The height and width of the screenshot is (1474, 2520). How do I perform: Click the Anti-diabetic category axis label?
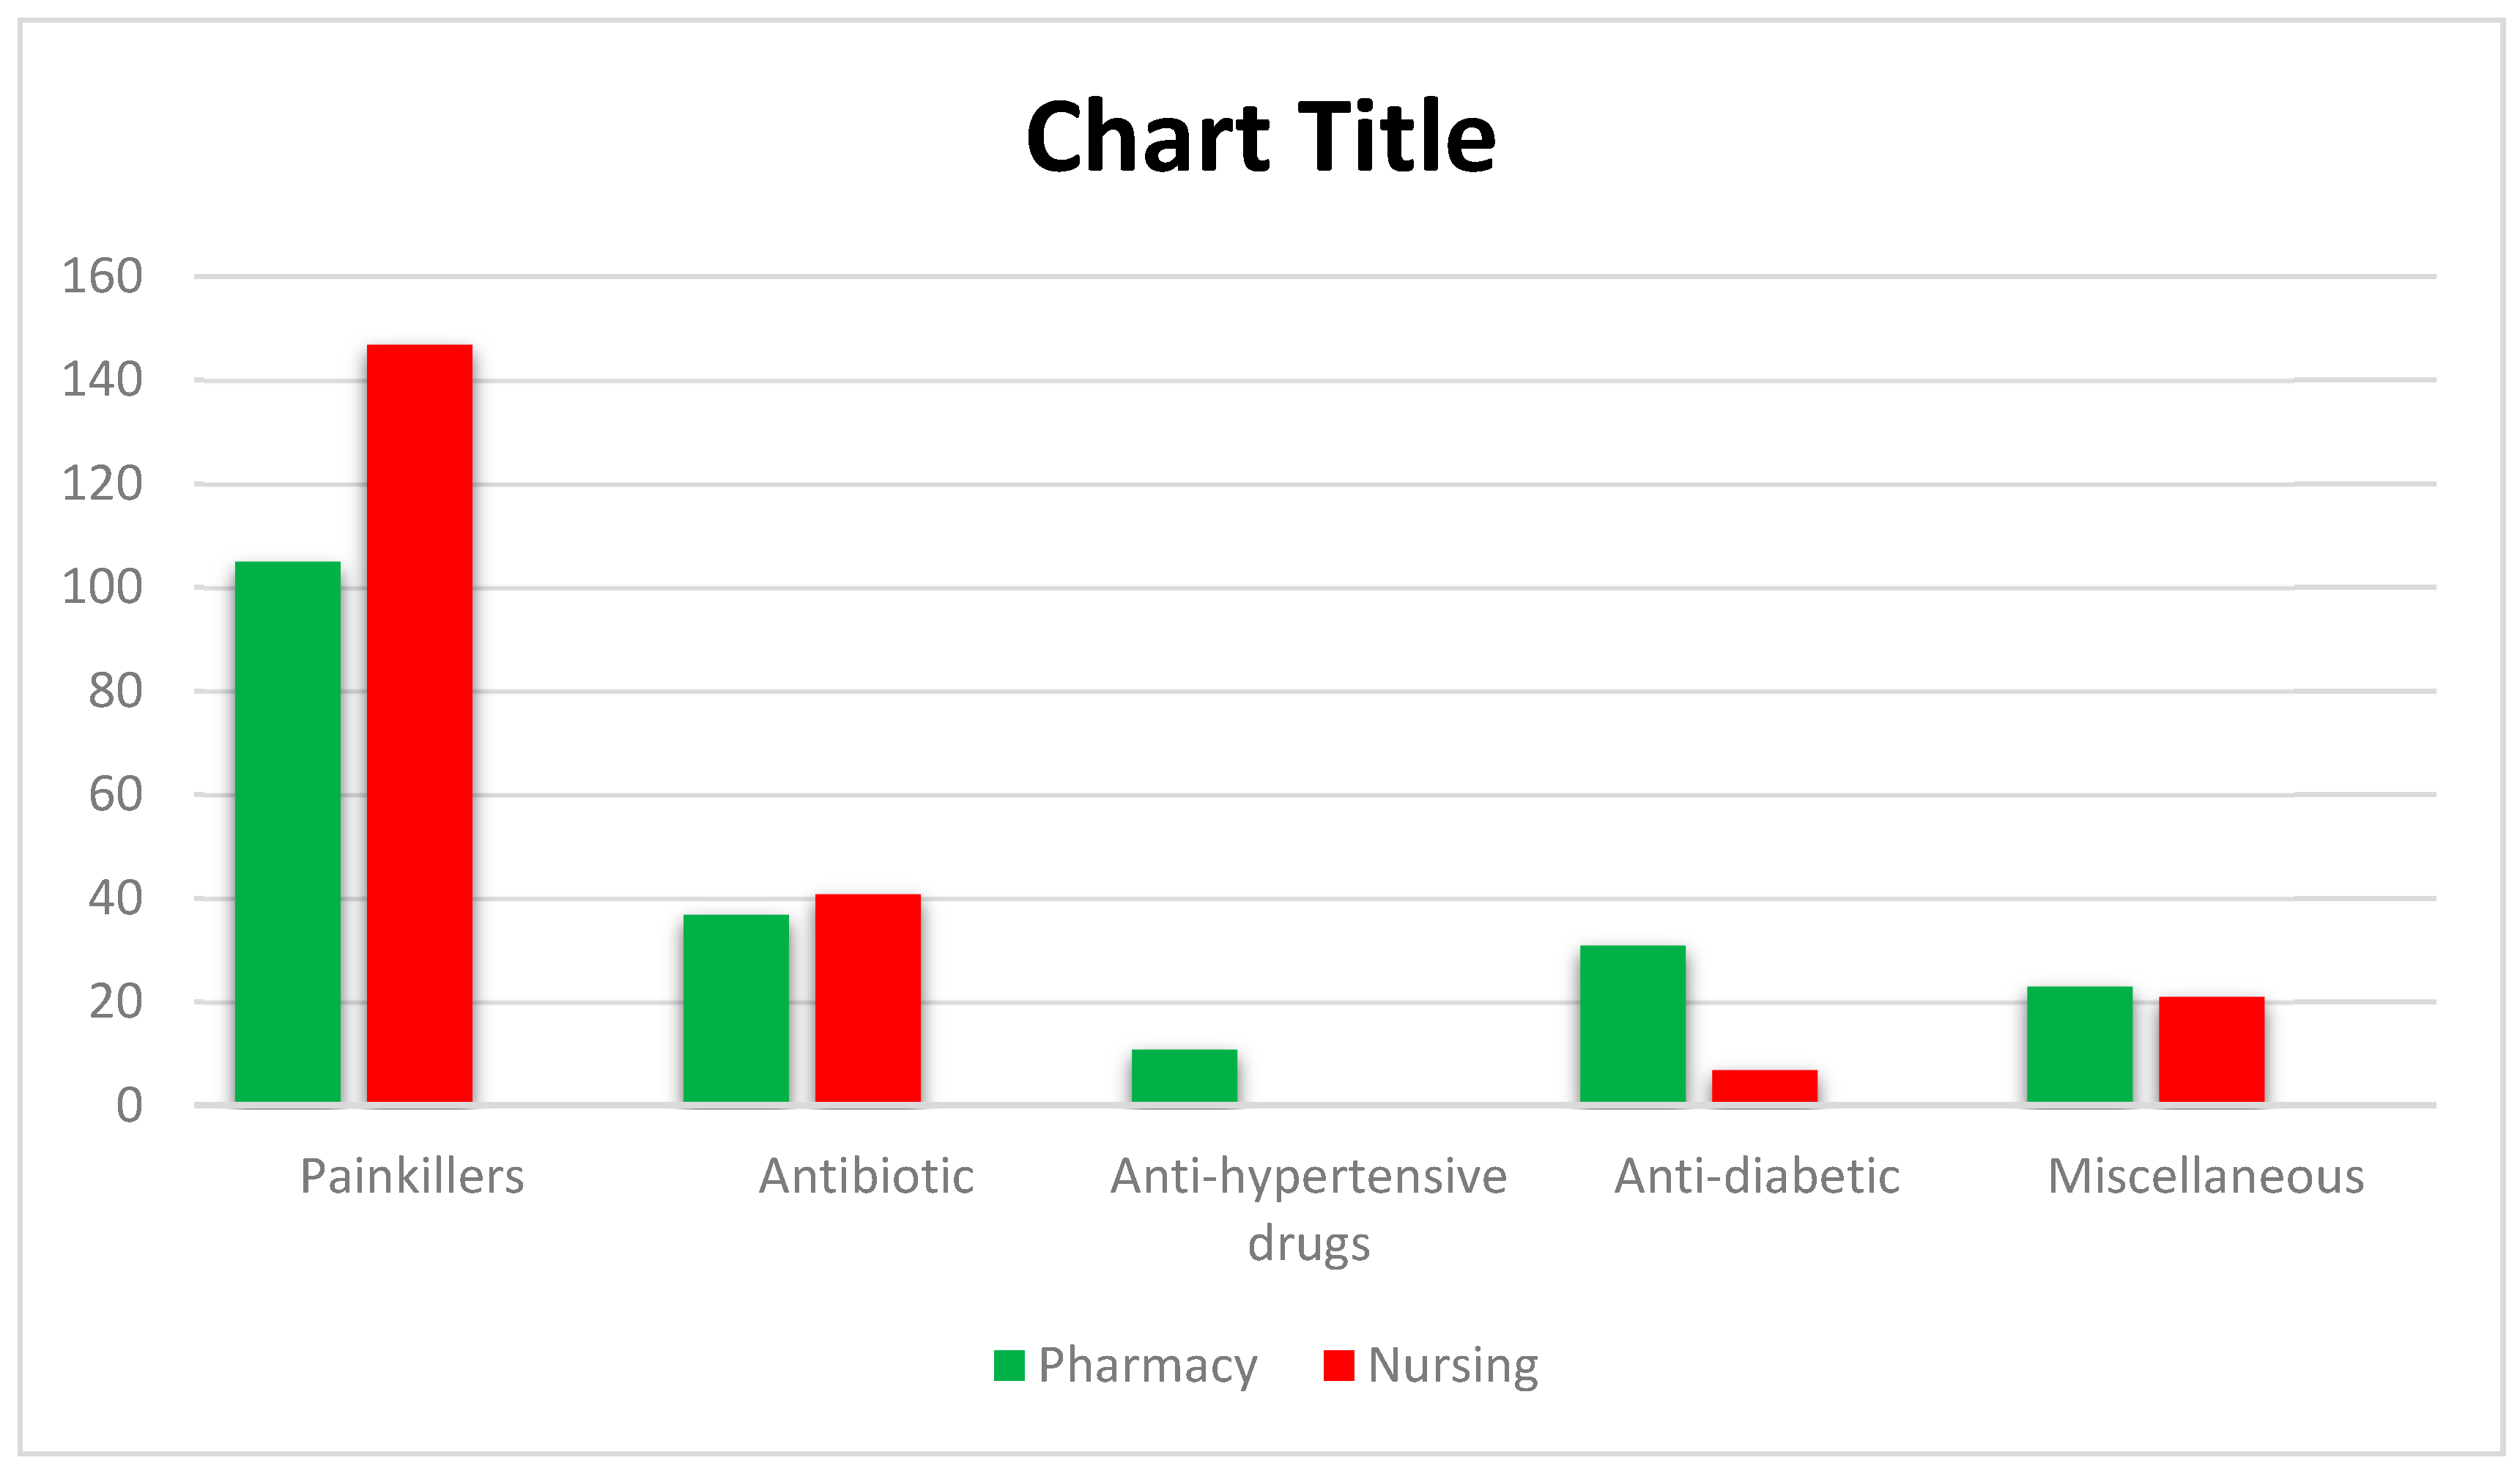[x=1757, y=1176]
